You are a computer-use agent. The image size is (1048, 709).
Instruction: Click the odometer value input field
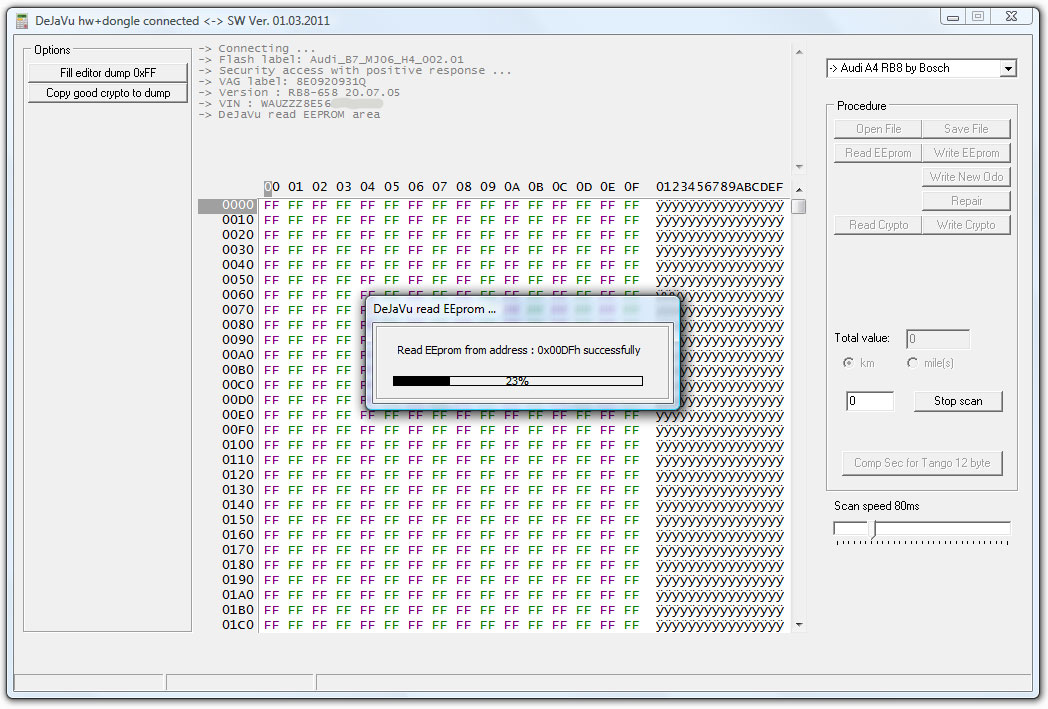[869, 401]
